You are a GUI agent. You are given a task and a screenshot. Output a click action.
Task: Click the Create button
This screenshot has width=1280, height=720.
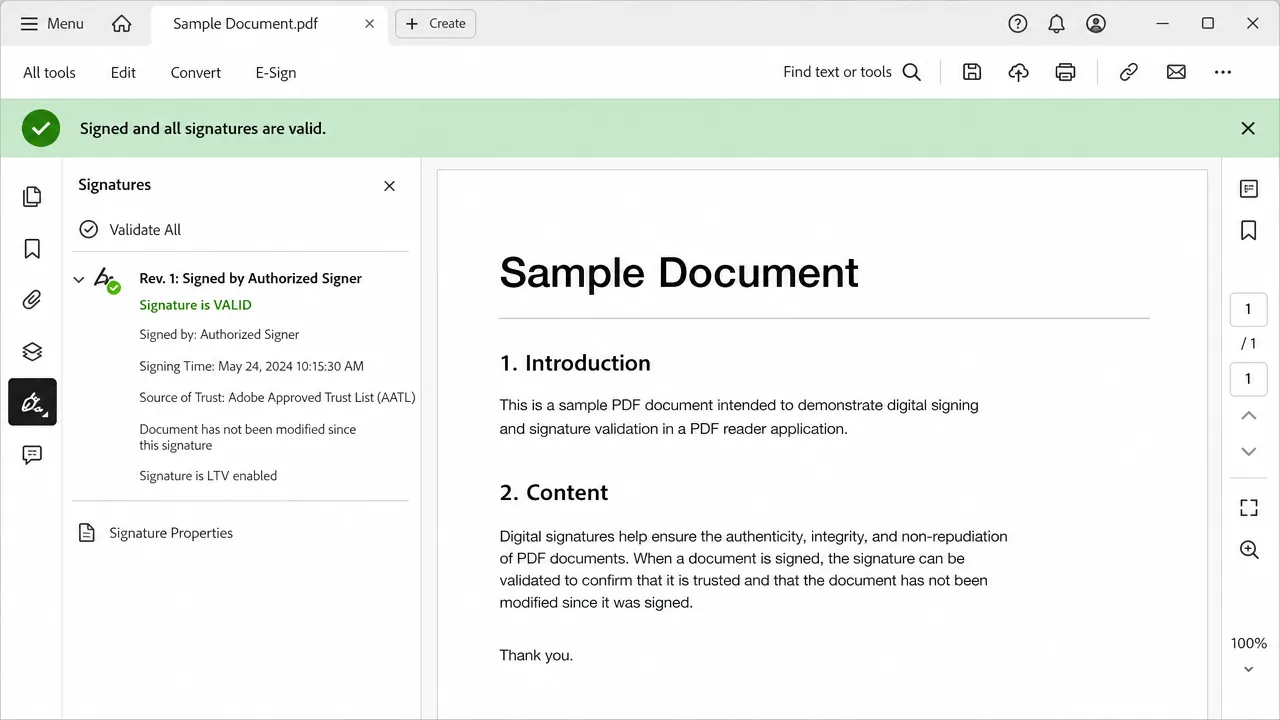coord(436,23)
